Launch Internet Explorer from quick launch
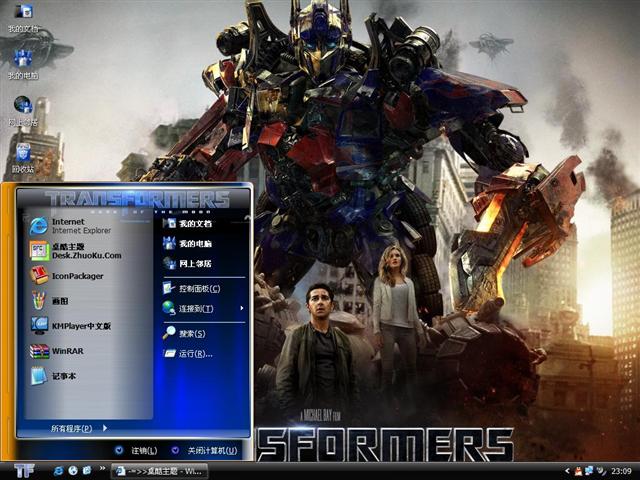The height and width of the screenshot is (480, 640). 58,471
